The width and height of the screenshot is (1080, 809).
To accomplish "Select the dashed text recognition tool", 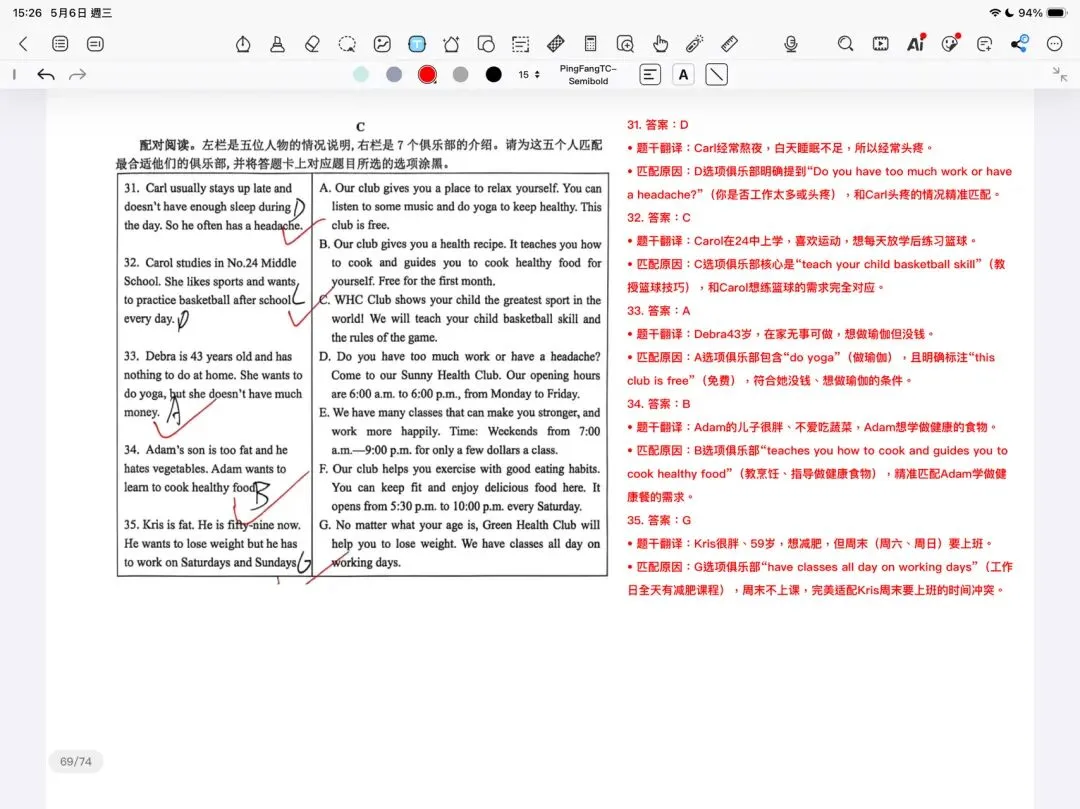I will [521, 44].
